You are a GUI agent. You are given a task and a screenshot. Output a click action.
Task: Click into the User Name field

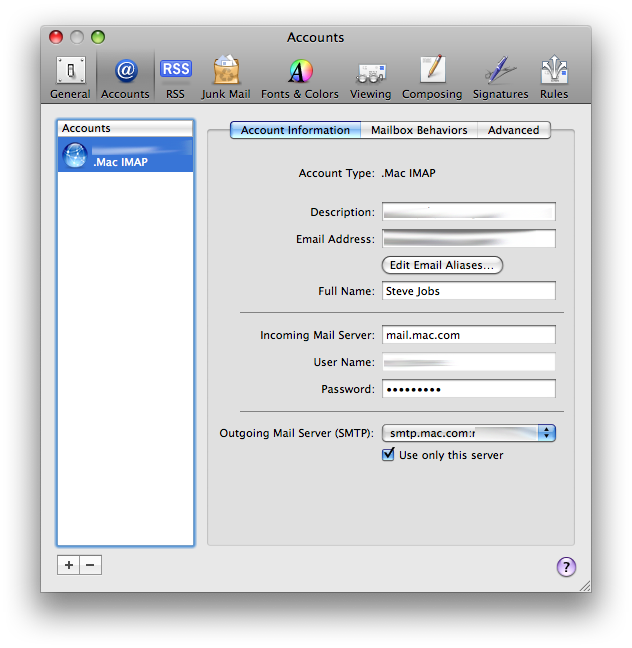pos(469,362)
